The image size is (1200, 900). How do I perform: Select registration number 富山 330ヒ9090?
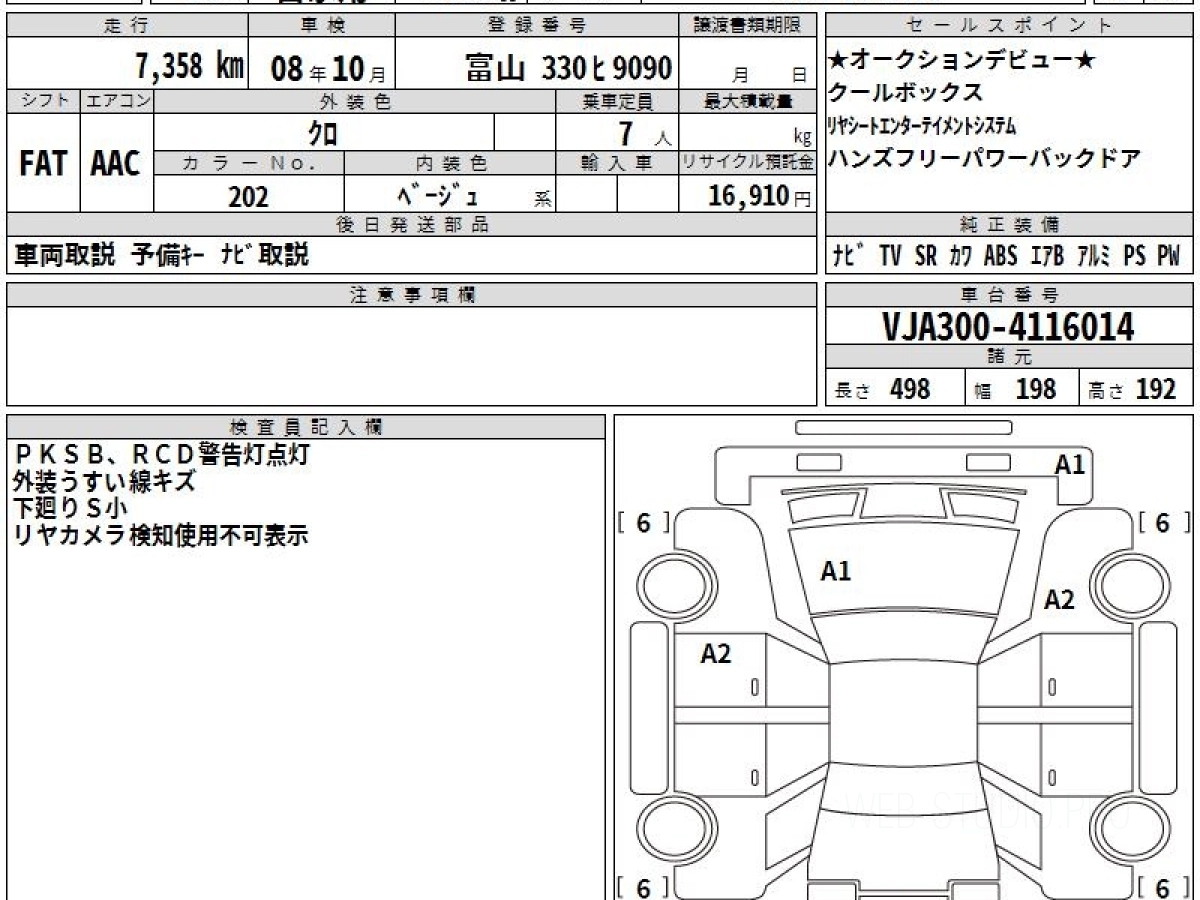tap(568, 67)
